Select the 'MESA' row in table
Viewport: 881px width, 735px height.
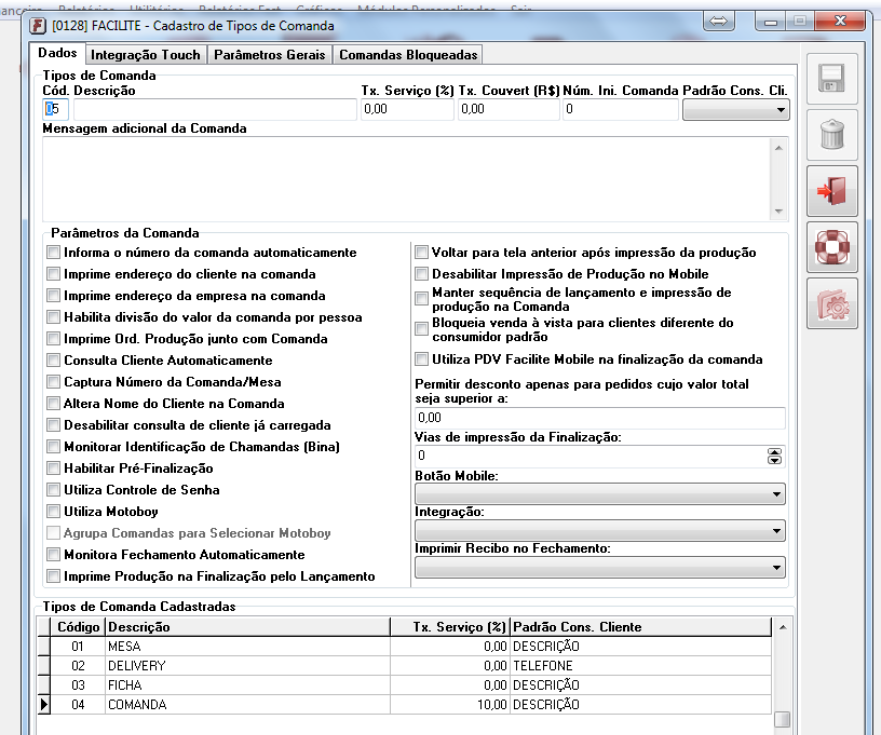point(411,647)
